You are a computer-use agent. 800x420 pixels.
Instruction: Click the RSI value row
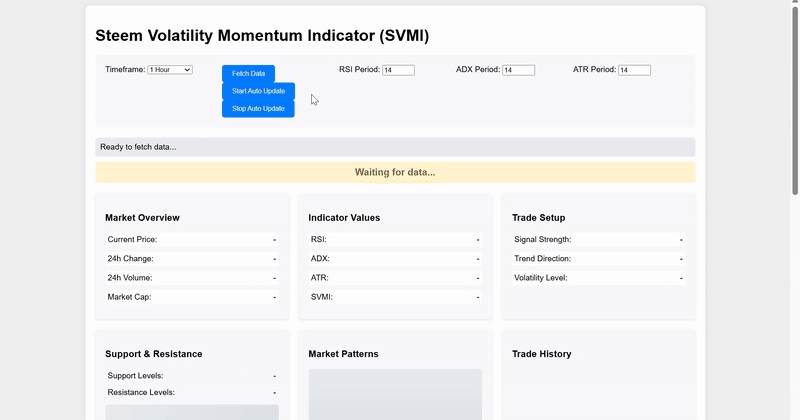pyautogui.click(x=395, y=239)
